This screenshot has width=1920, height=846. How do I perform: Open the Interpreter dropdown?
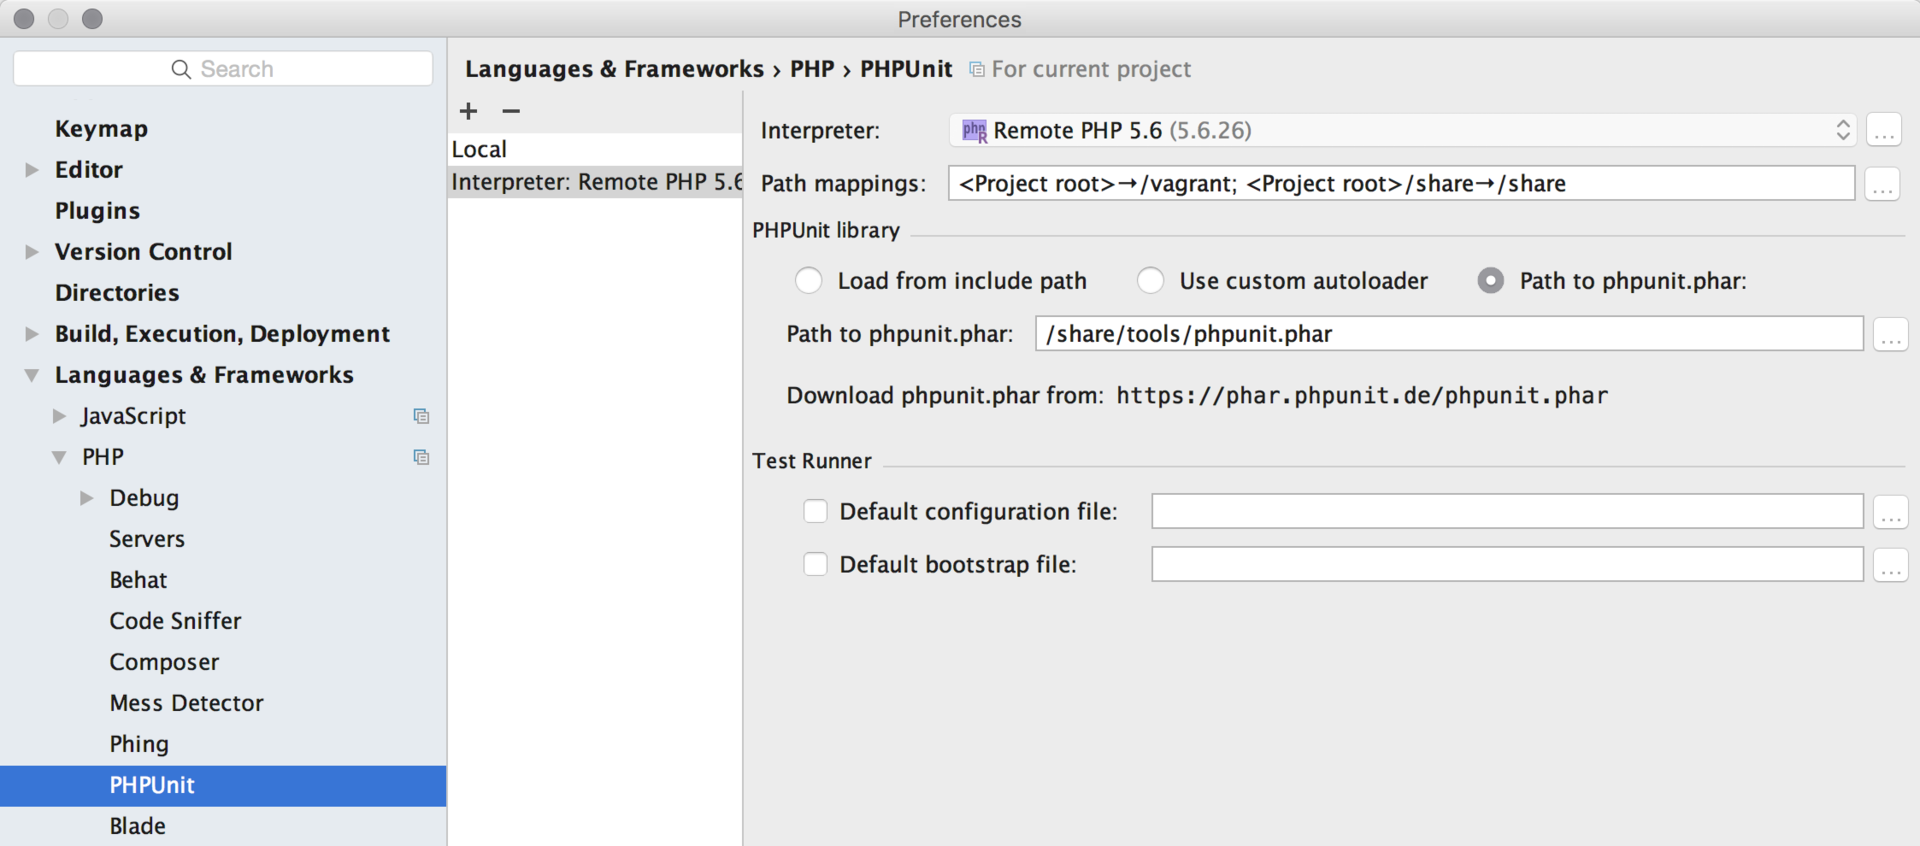[x=1400, y=131]
